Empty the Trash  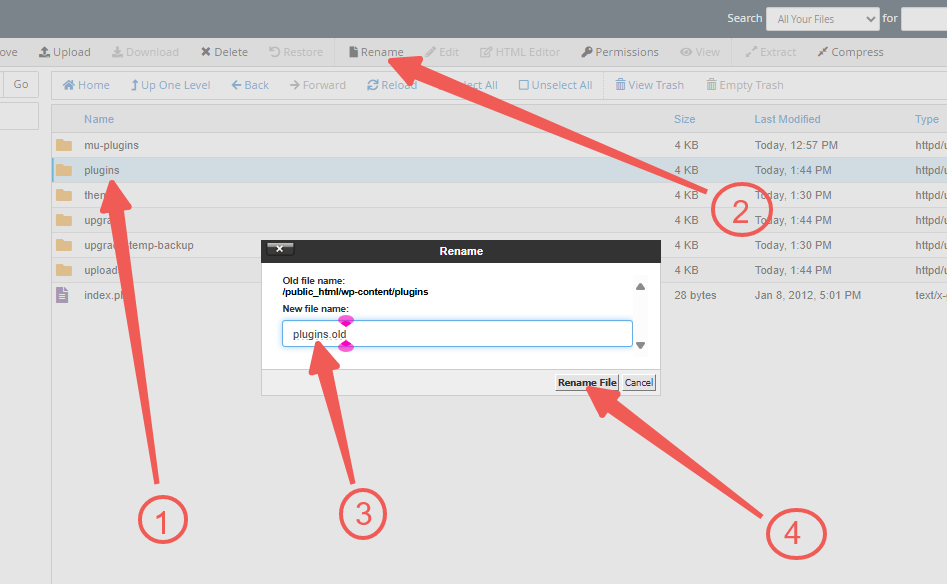tap(744, 84)
